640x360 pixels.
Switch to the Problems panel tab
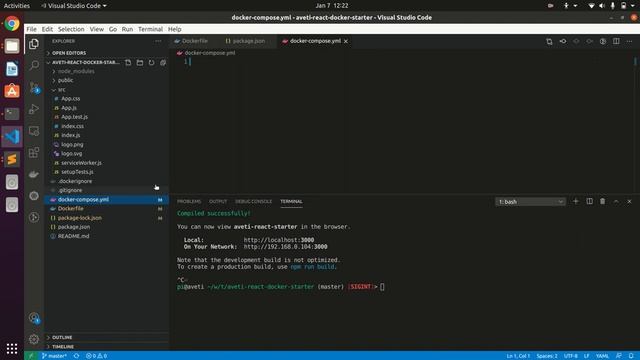point(189,202)
